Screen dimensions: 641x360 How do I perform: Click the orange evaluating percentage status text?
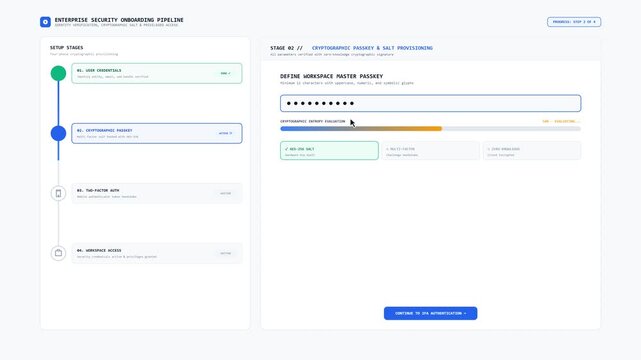pyautogui.click(x=561, y=121)
